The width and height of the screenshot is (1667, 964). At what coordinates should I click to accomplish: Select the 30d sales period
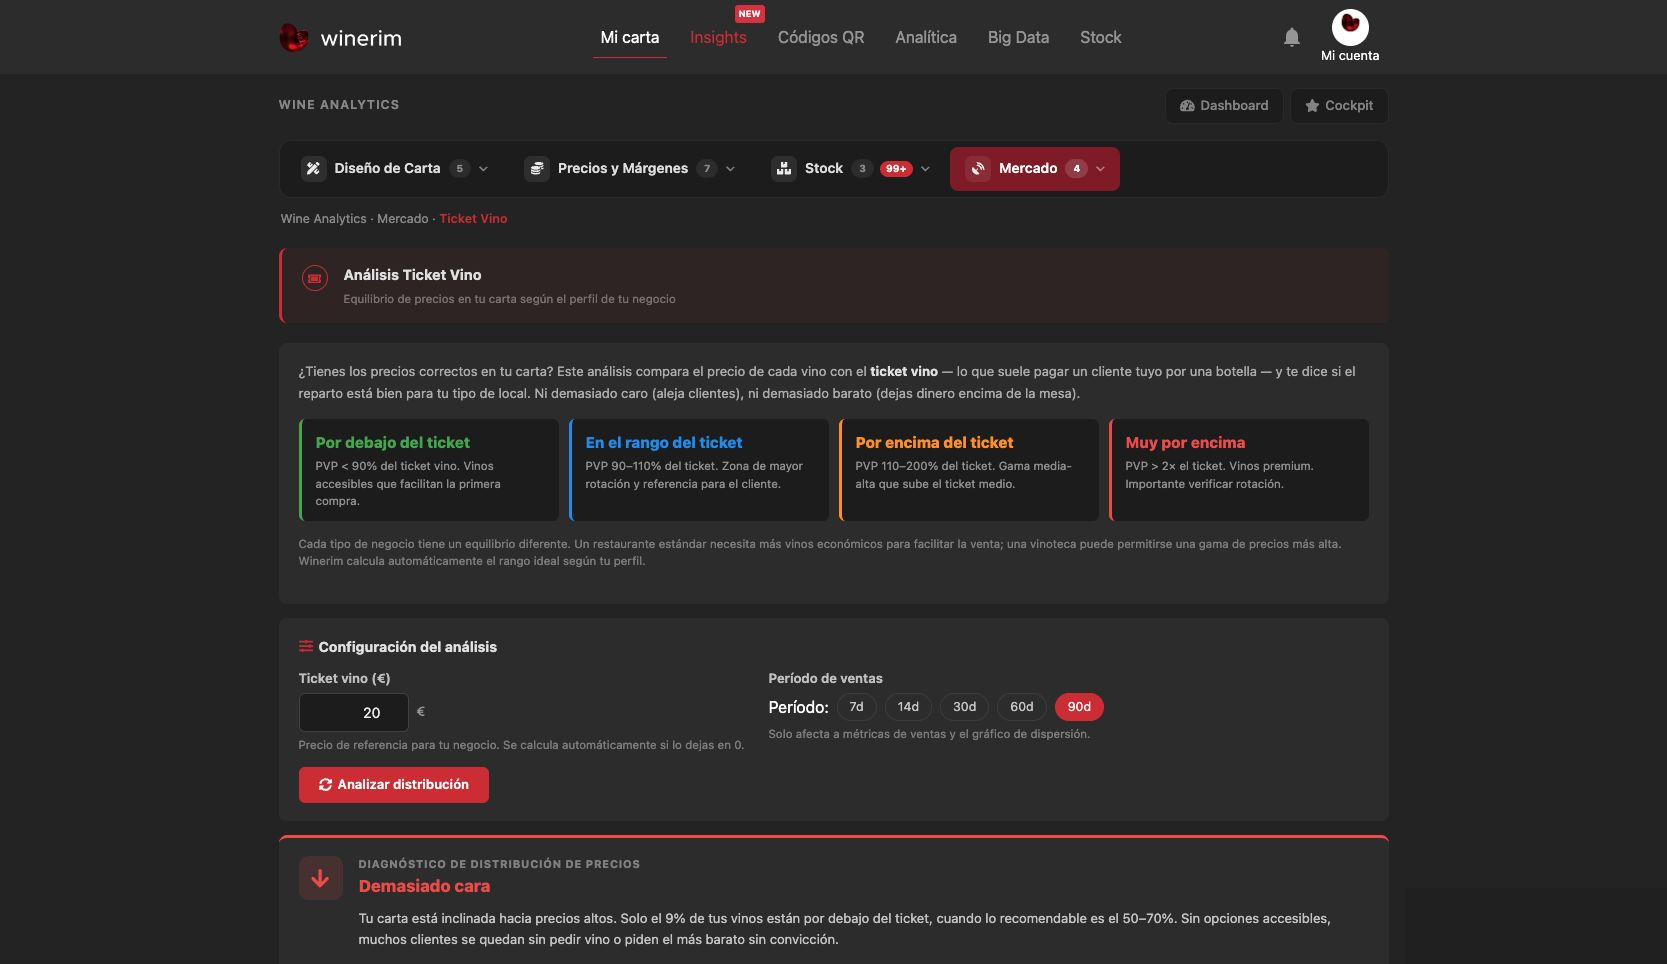click(x=965, y=707)
